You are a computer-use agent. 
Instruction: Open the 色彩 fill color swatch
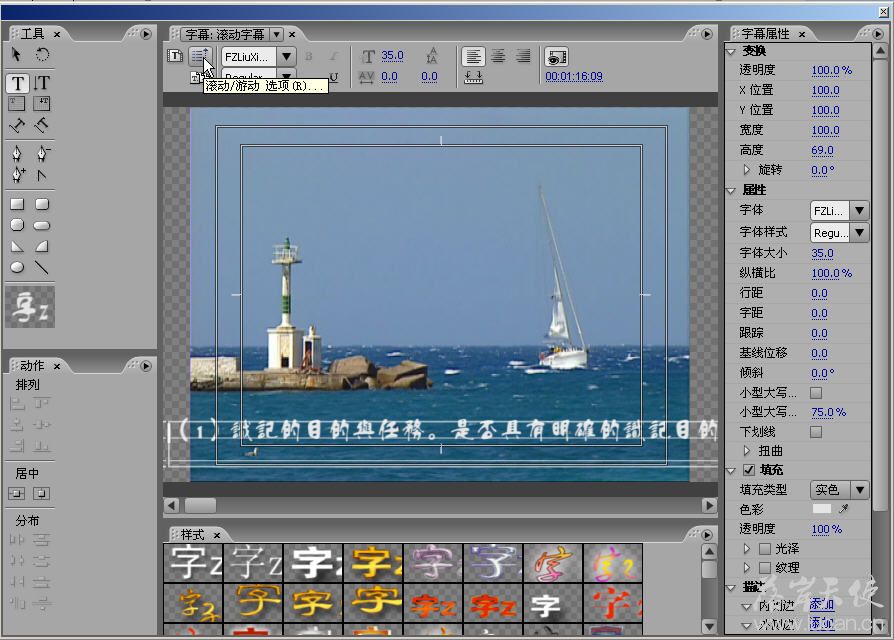822,508
